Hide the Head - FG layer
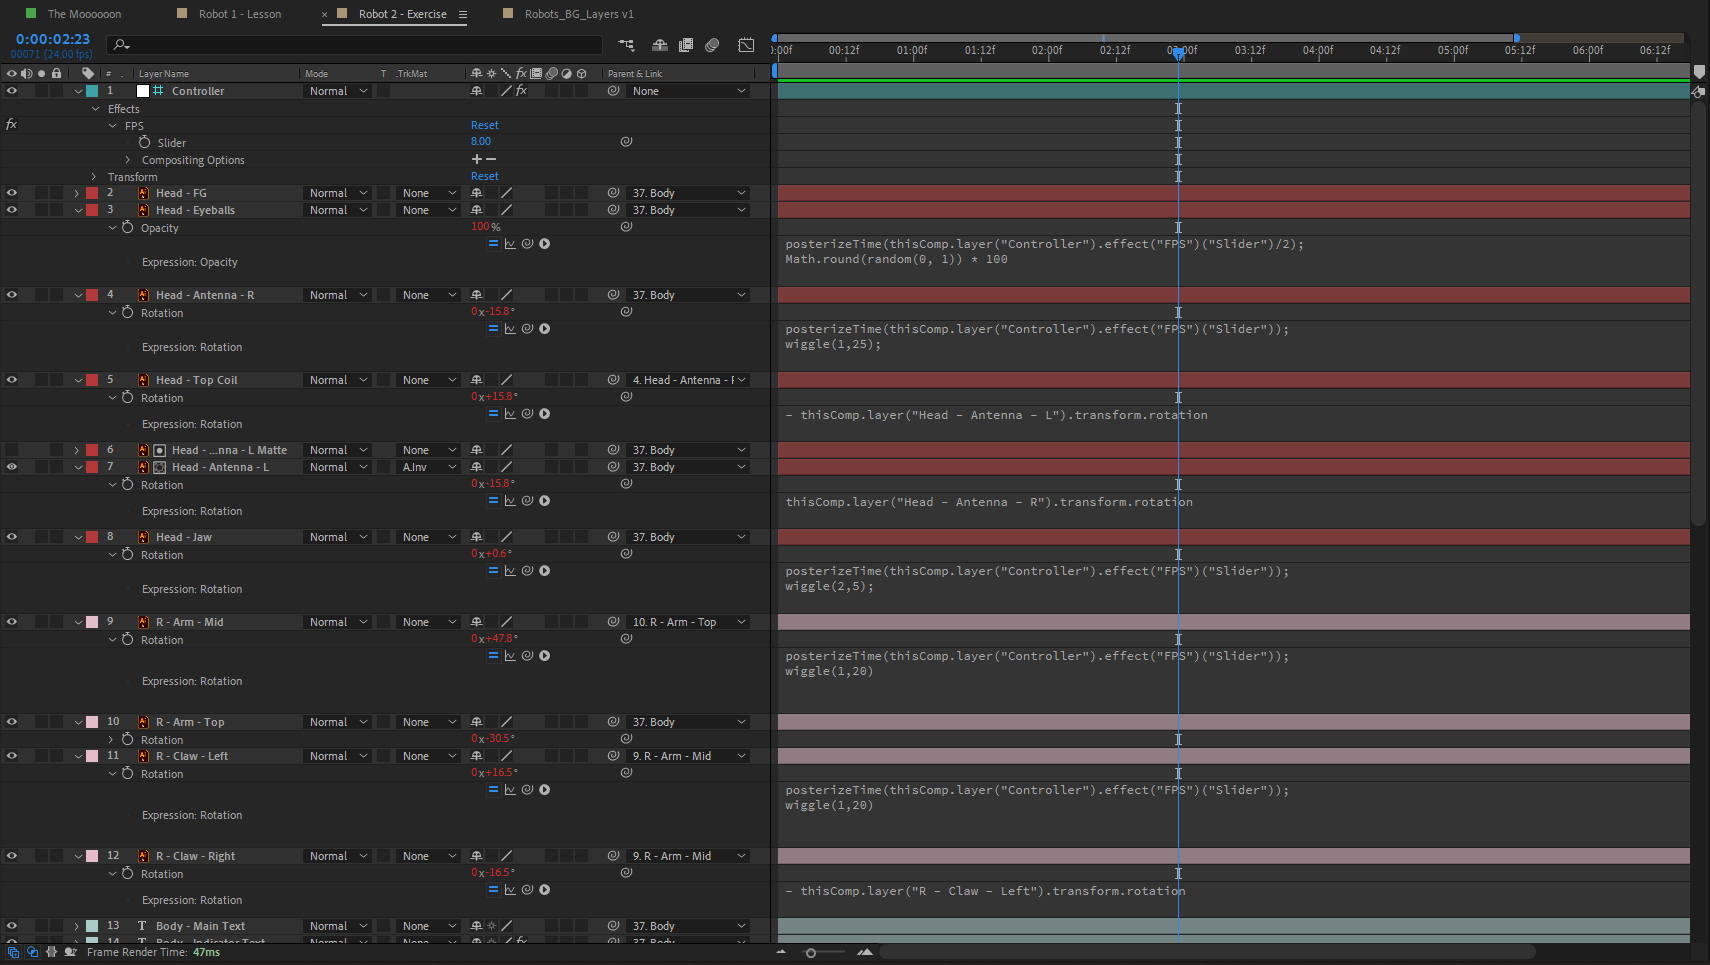The image size is (1710, 965). (12, 193)
